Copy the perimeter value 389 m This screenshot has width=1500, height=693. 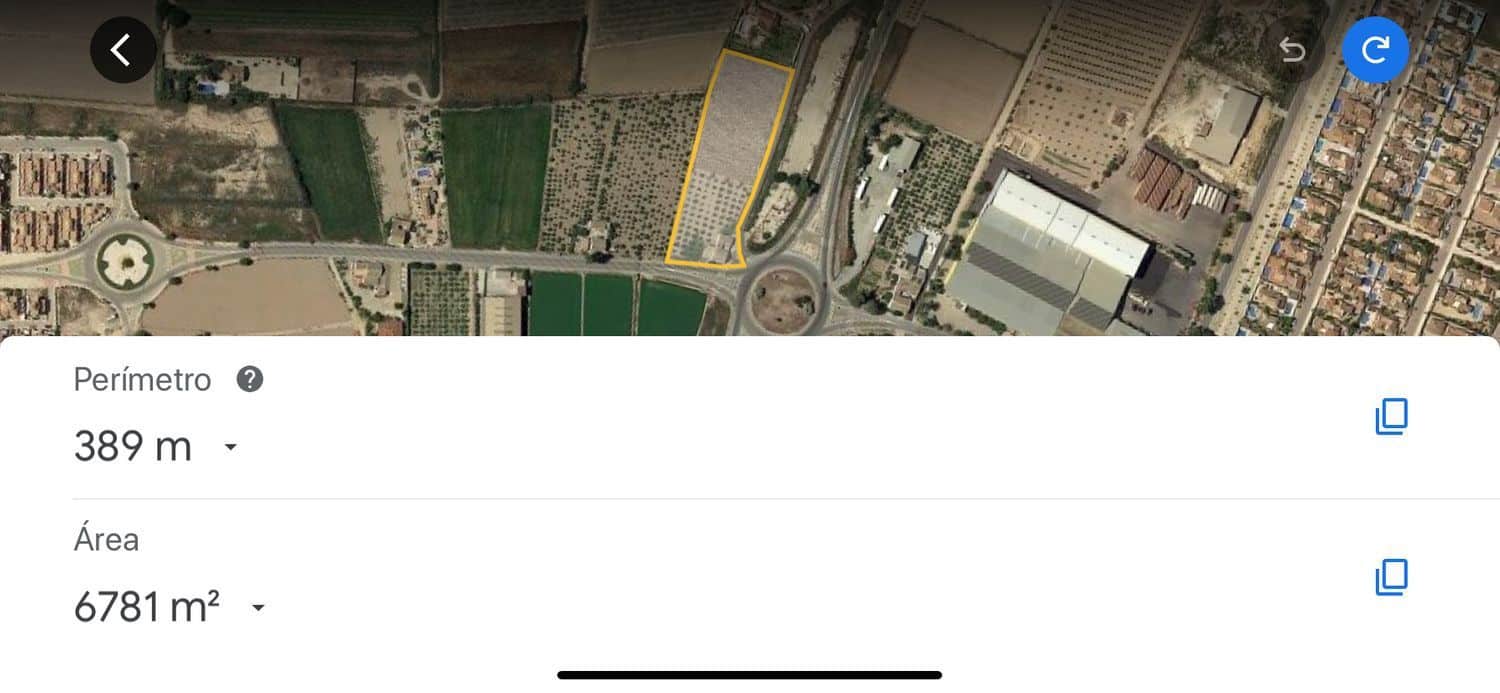pyautogui.click(x=1391, y=416)
